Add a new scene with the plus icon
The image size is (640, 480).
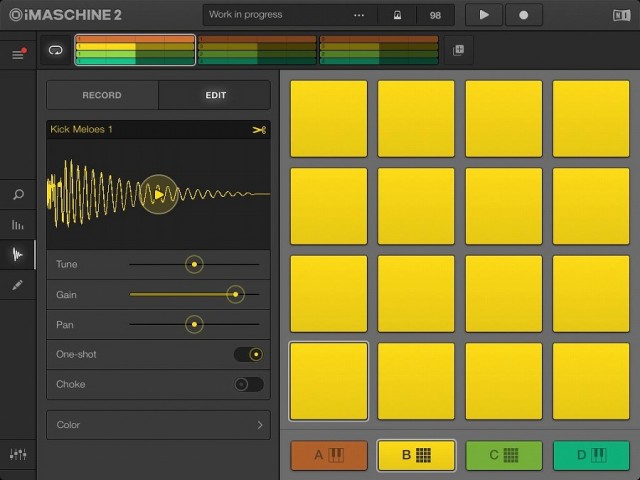click(x=458, y=50)
